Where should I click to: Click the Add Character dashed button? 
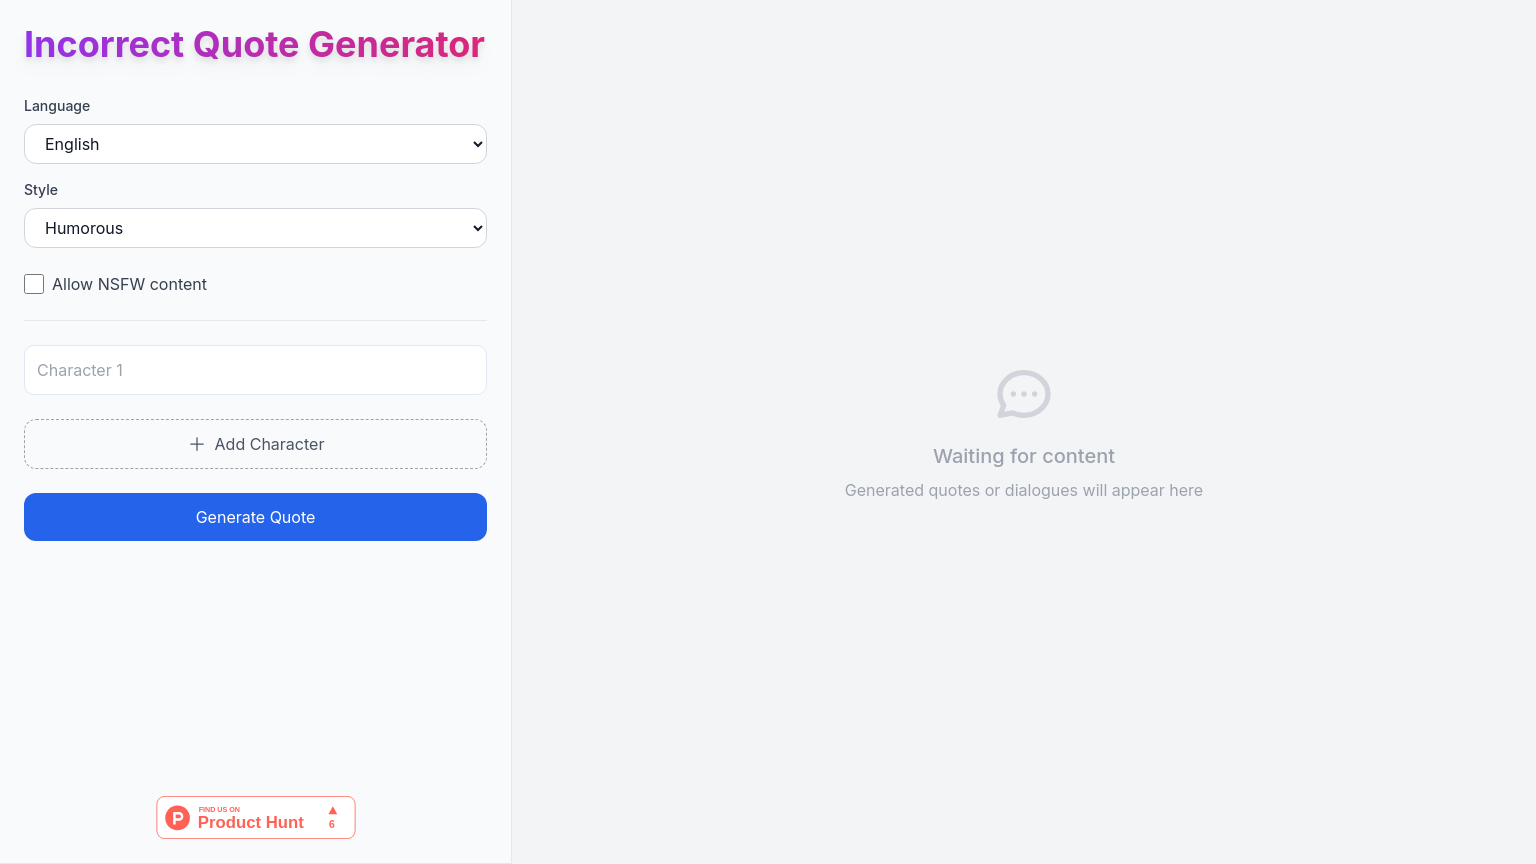[x=255, y=444]
